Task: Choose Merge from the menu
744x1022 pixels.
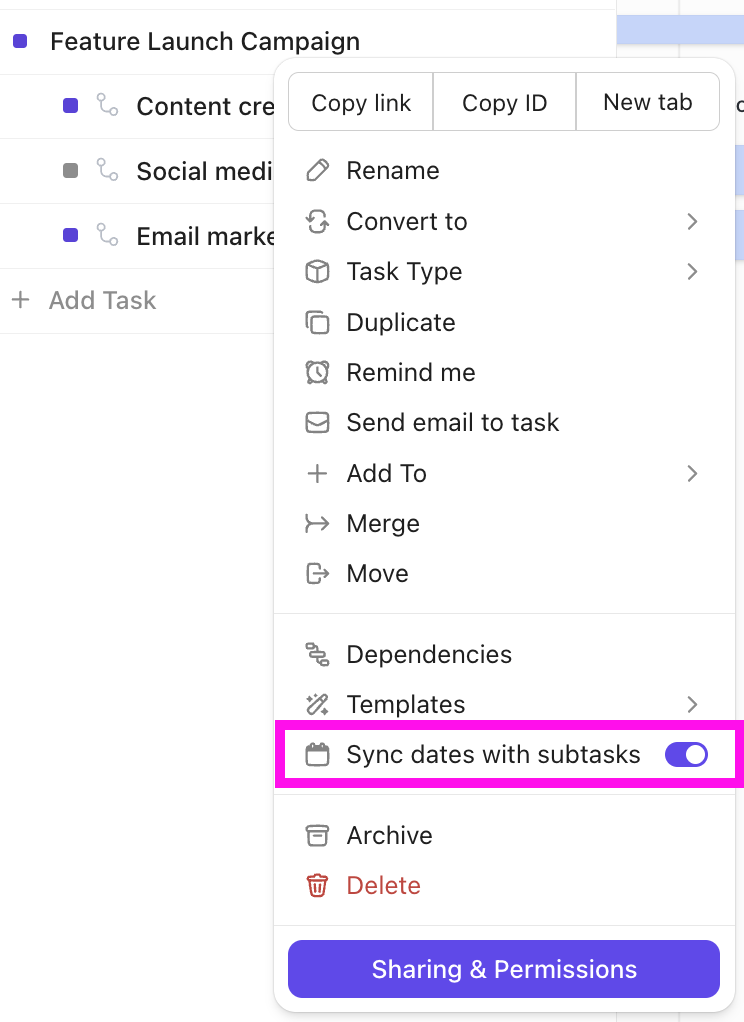Action: [x=505, y=523]
